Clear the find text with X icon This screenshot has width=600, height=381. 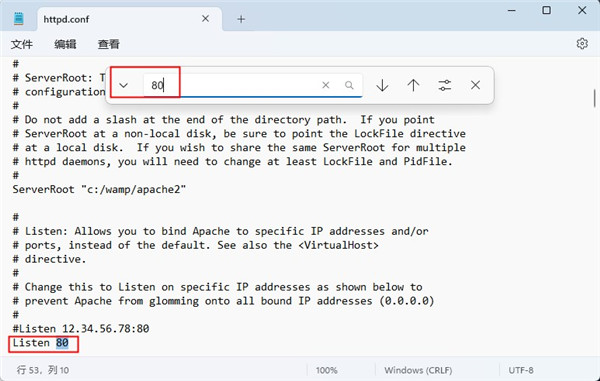point(326,85)
